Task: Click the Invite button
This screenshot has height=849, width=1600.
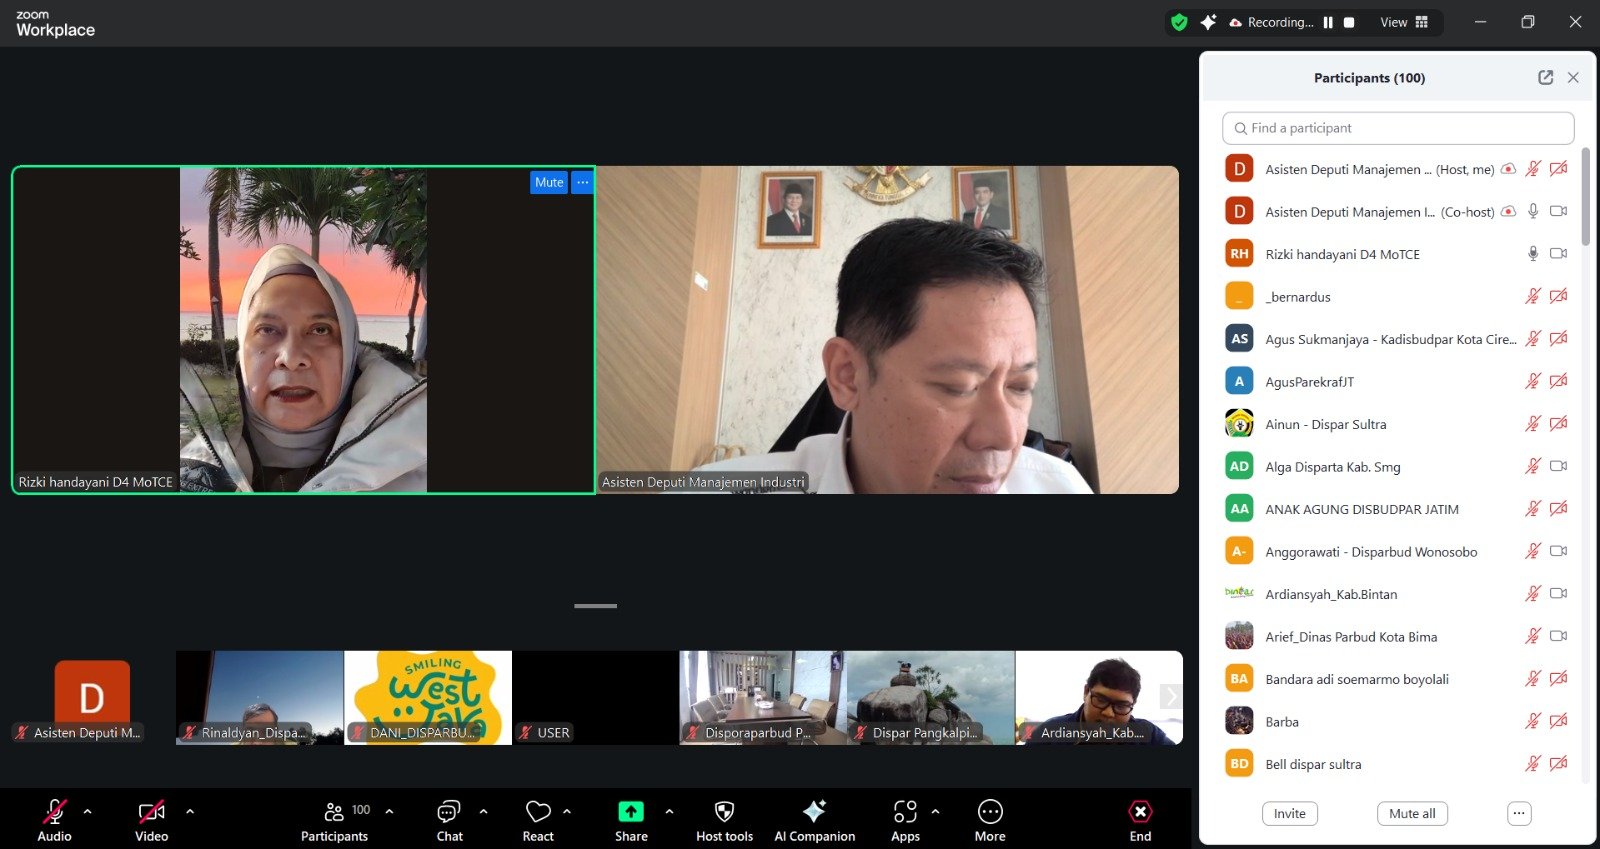Action: click(1289, 813)
